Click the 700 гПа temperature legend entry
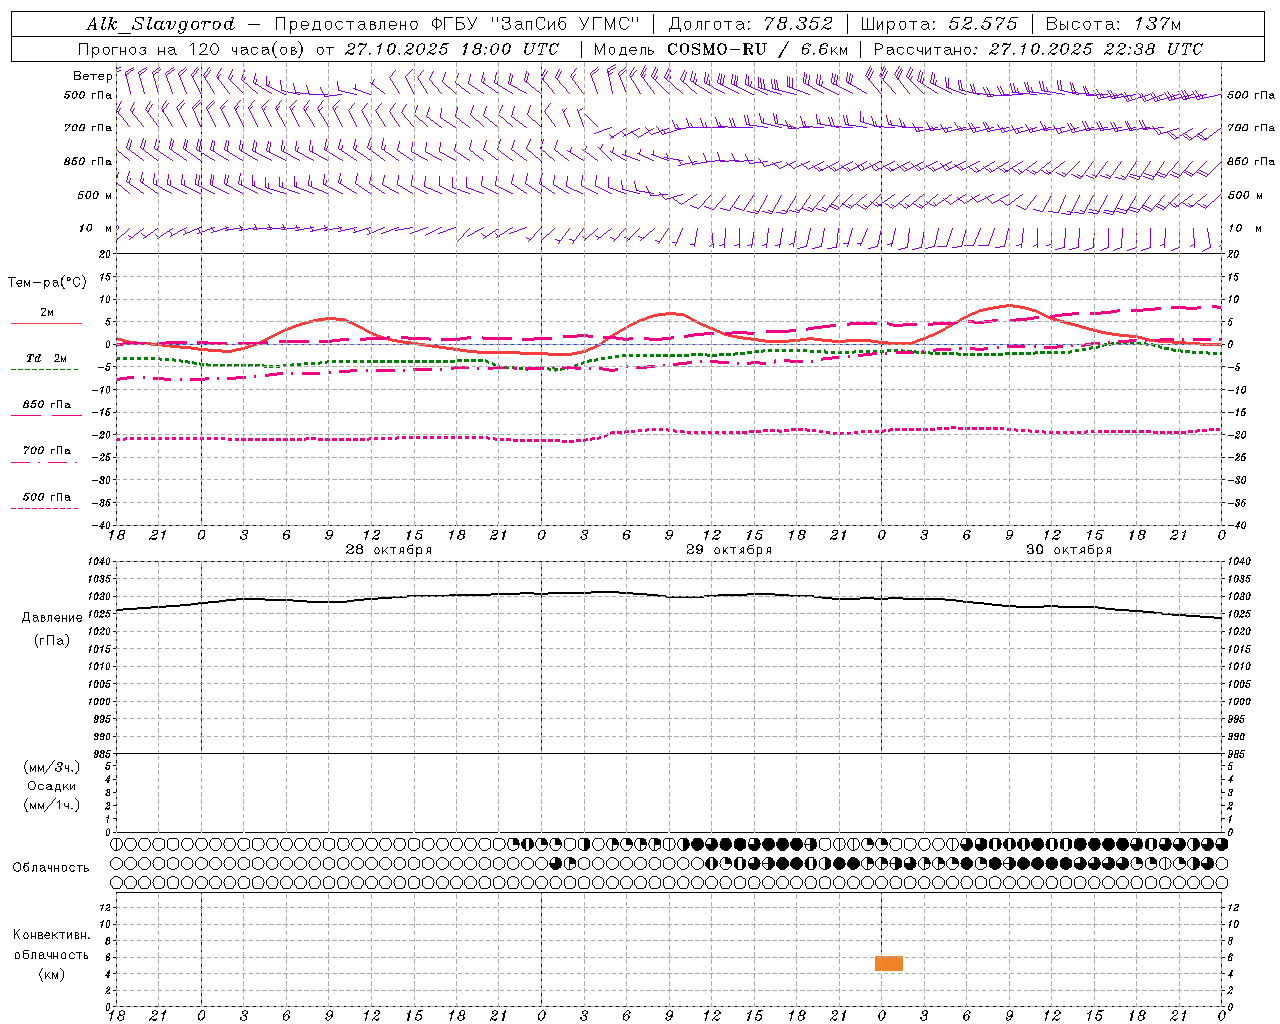Image resolution: width=1280 pixels, height=1024 pixels. coord(47,451)
